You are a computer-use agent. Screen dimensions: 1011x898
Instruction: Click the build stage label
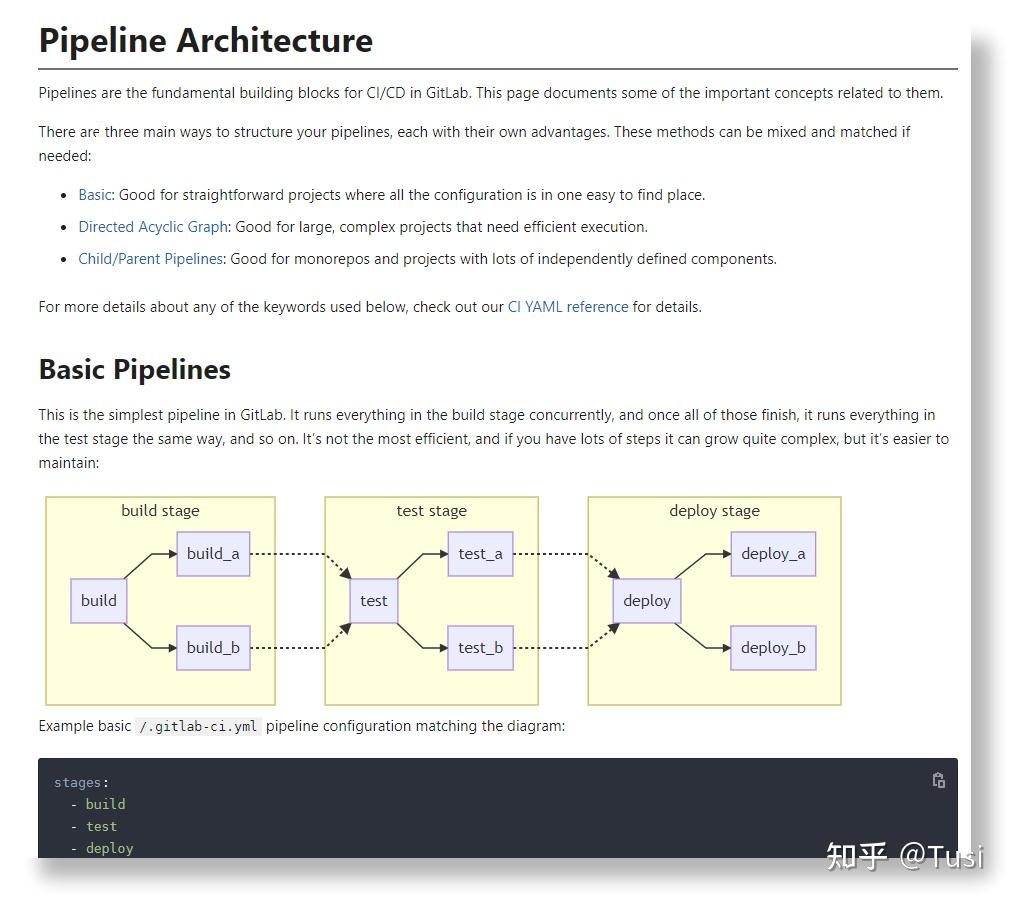(x=161, y=511)
